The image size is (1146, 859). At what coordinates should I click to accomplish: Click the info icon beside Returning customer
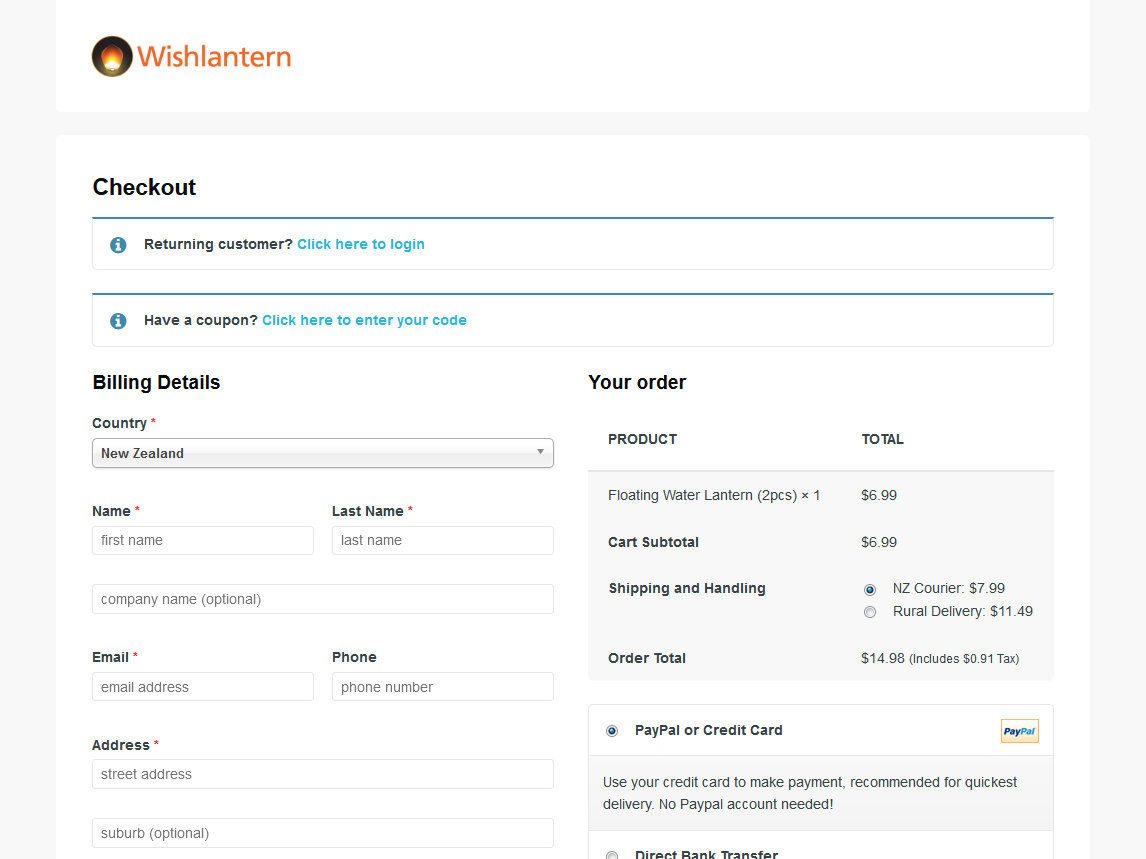(x=118, y=245)
